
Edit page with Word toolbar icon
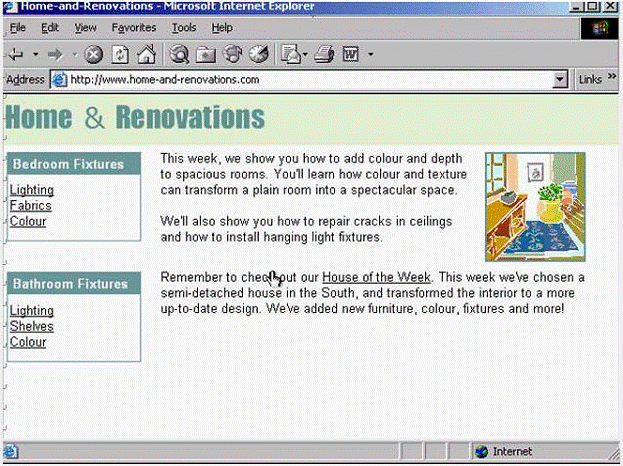click(x=351, y=53)
